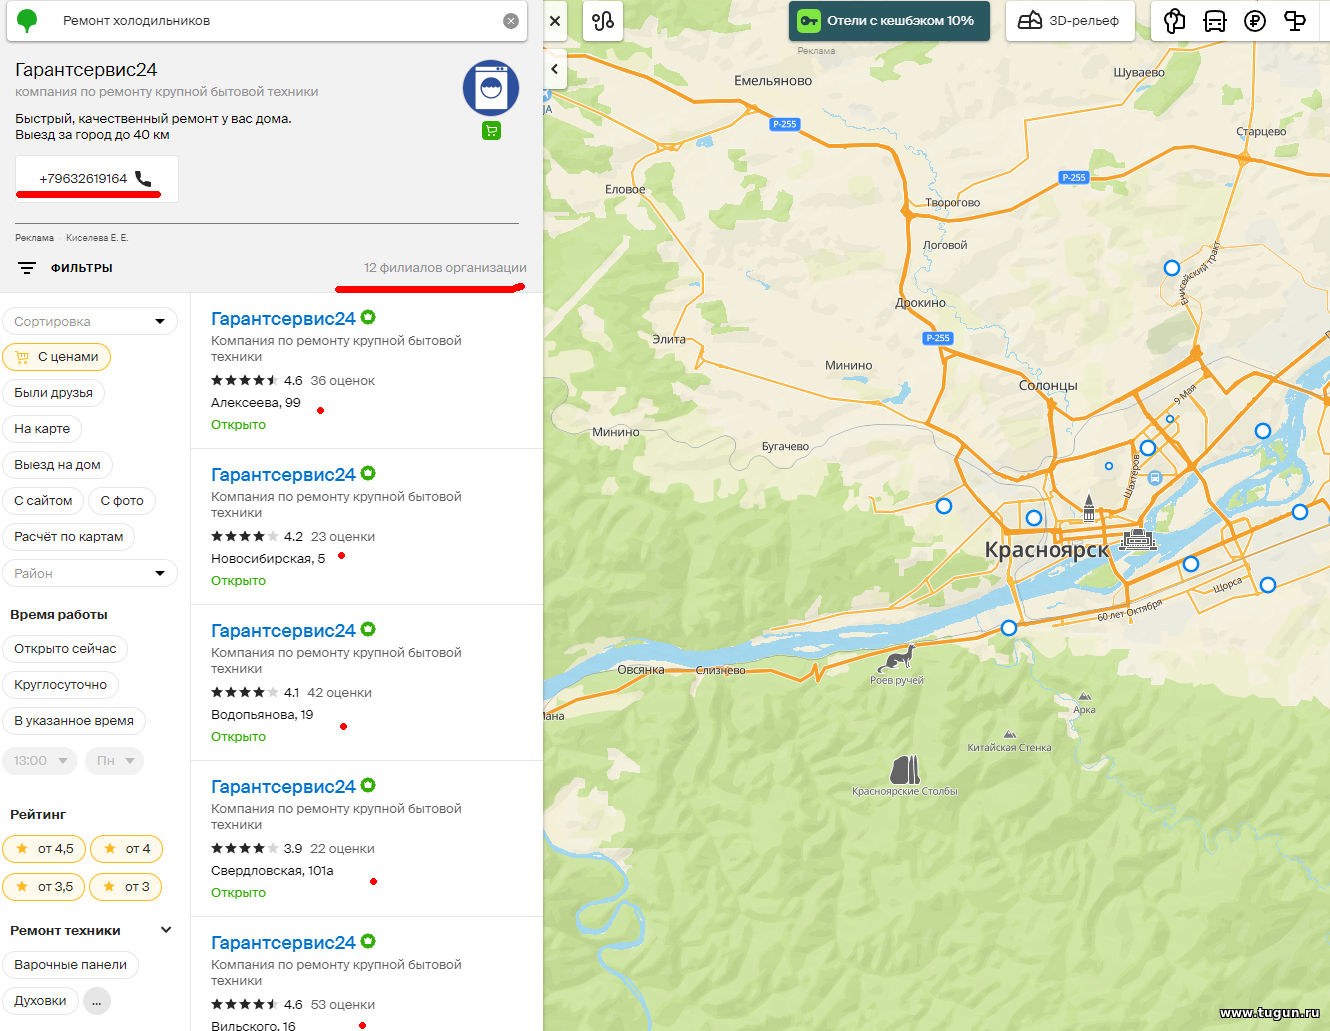Screen dimensions: 1330x1031
Task: Enable the С сайтом filter
Action: tap(43, 501)
